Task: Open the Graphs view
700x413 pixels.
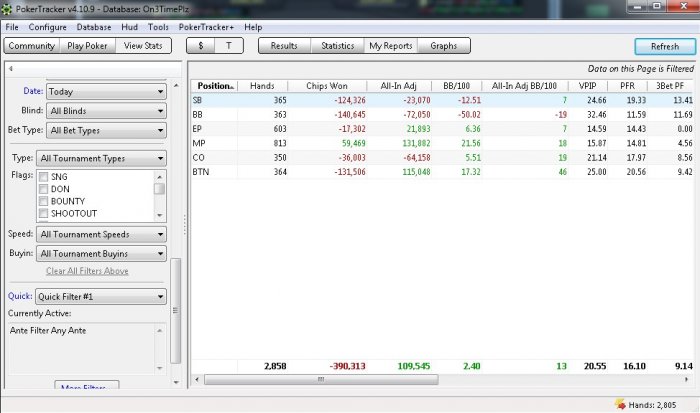Action: (x=444, y=46)
